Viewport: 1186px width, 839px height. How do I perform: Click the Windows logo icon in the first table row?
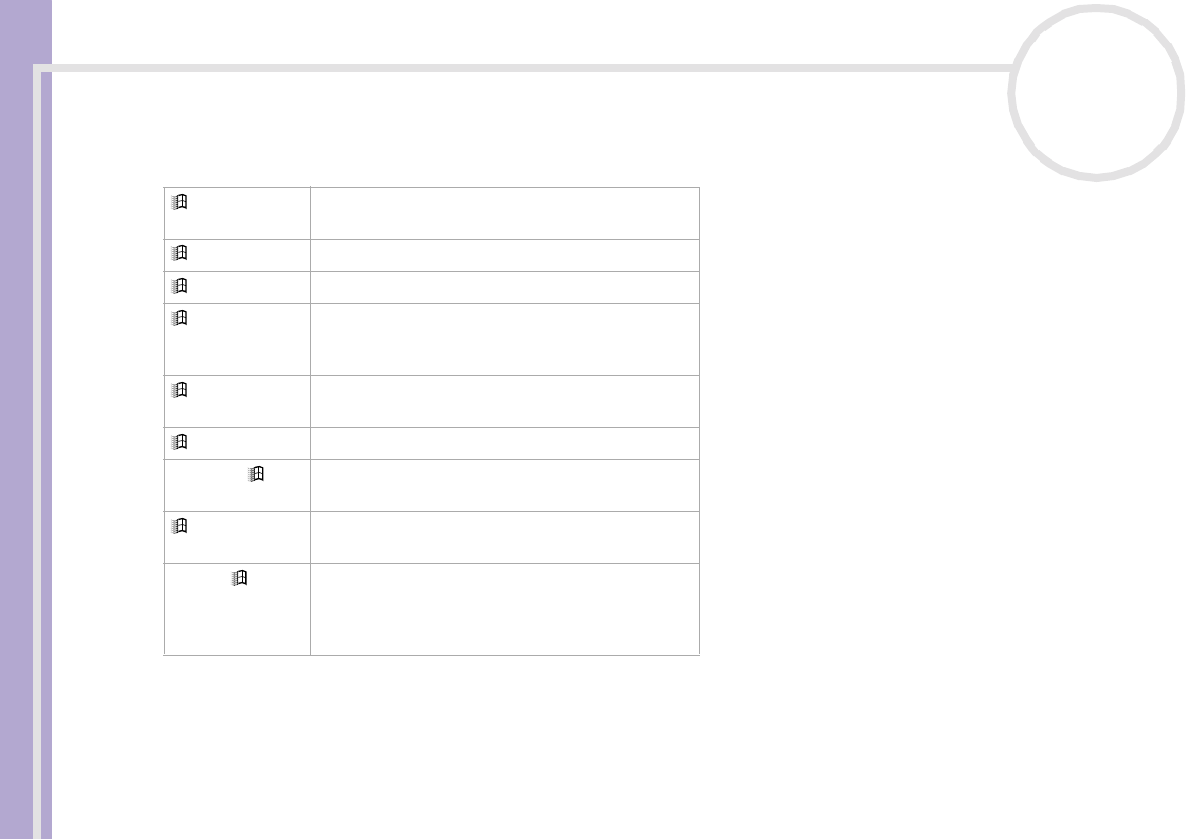click(179, 203)
